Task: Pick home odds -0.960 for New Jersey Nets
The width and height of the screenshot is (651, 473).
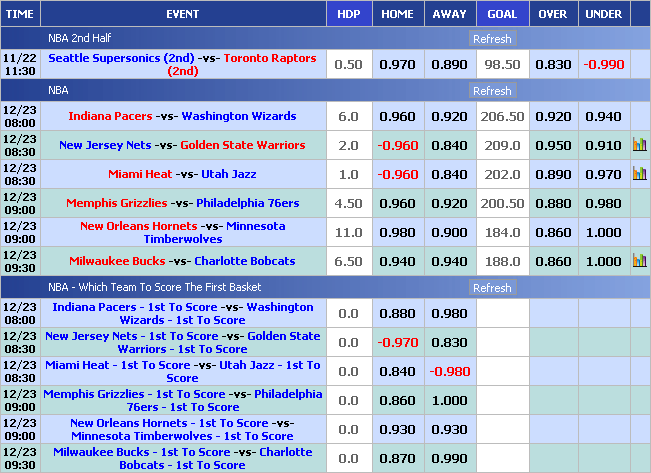Action: [x=397, y=145]
